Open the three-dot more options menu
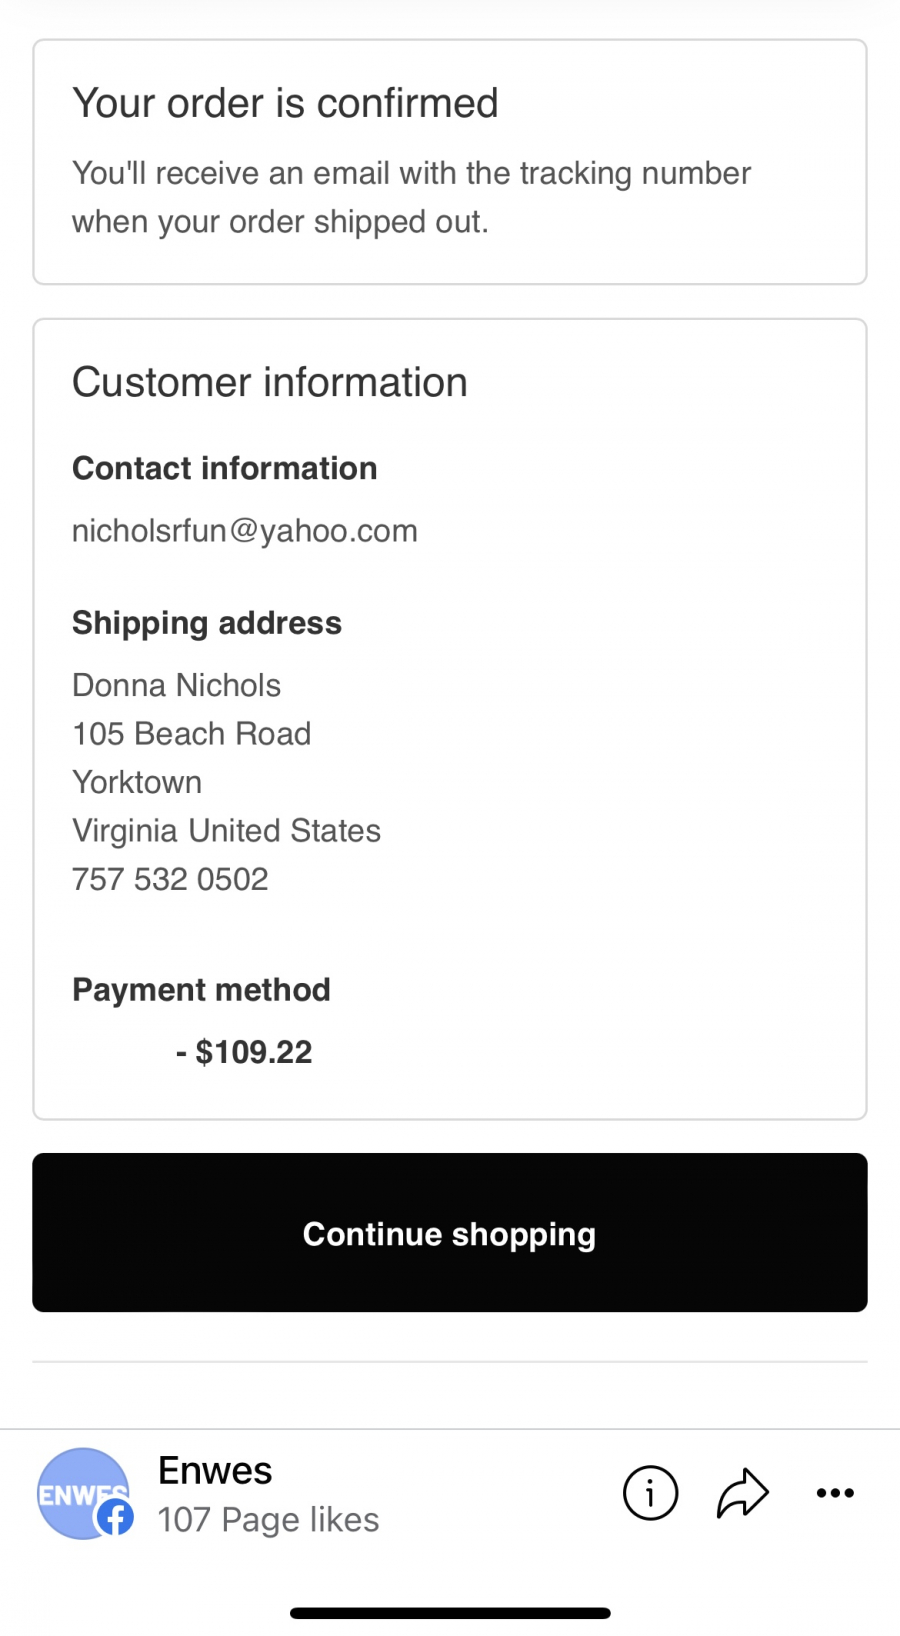The width and height of the screenshot is (900, 1636). (x=835, y=1493)
